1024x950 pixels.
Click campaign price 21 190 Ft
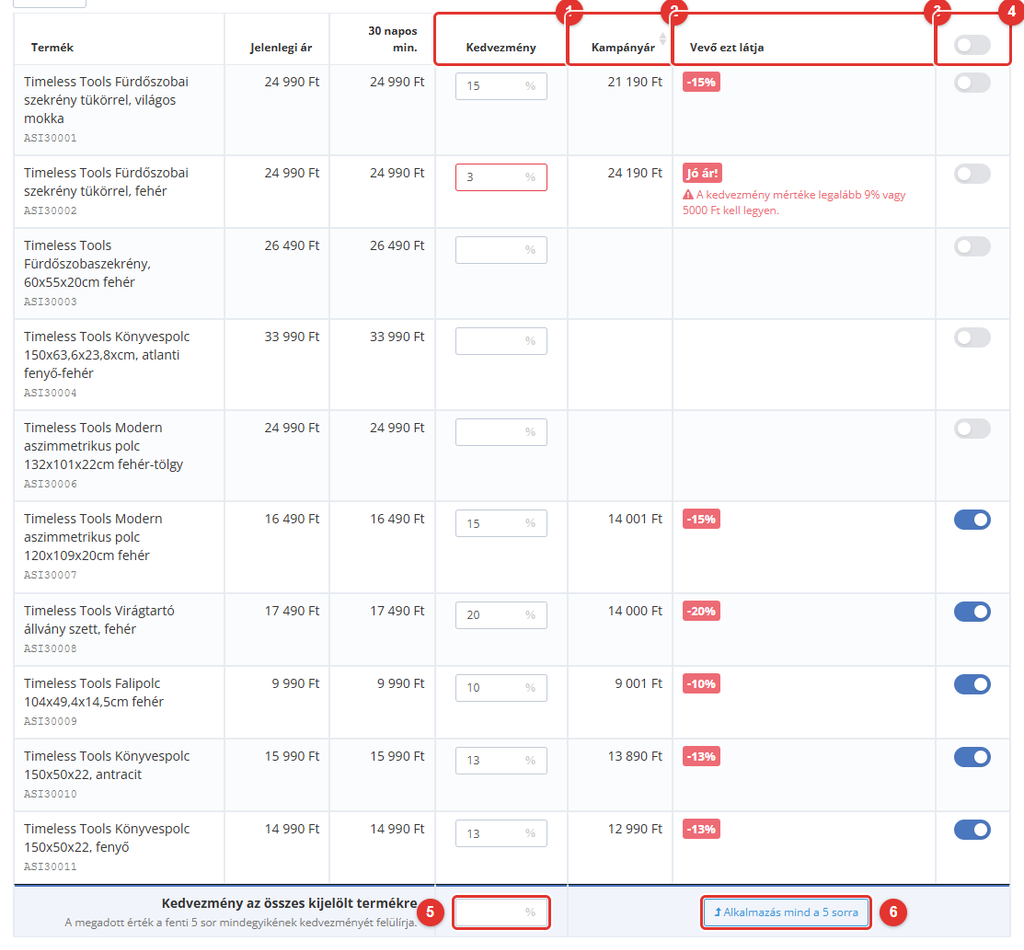point(635,82)
